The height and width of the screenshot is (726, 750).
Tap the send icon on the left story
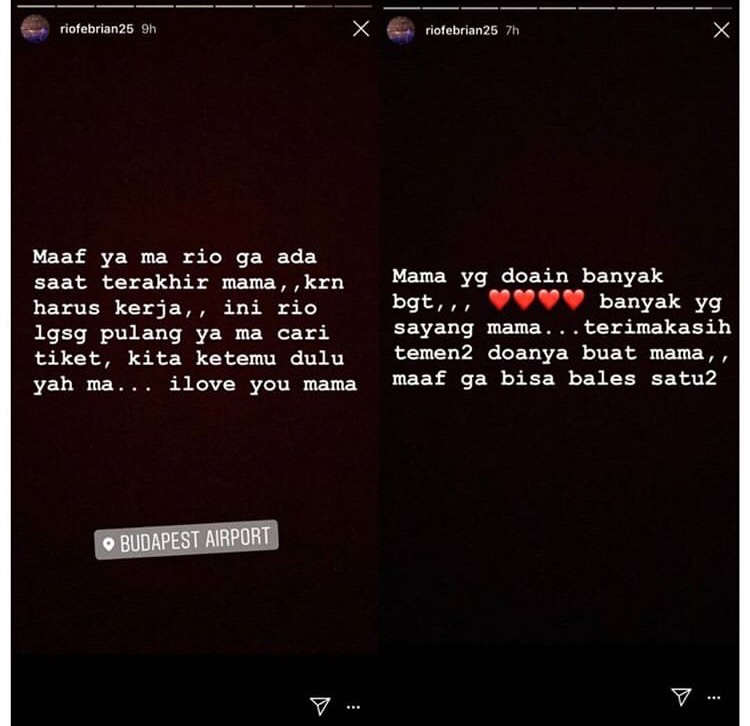320,705
